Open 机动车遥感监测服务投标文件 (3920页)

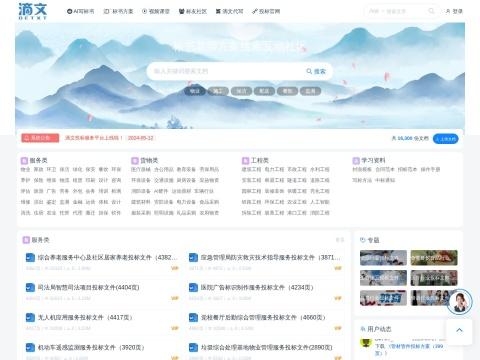click(x=91, y=348)
